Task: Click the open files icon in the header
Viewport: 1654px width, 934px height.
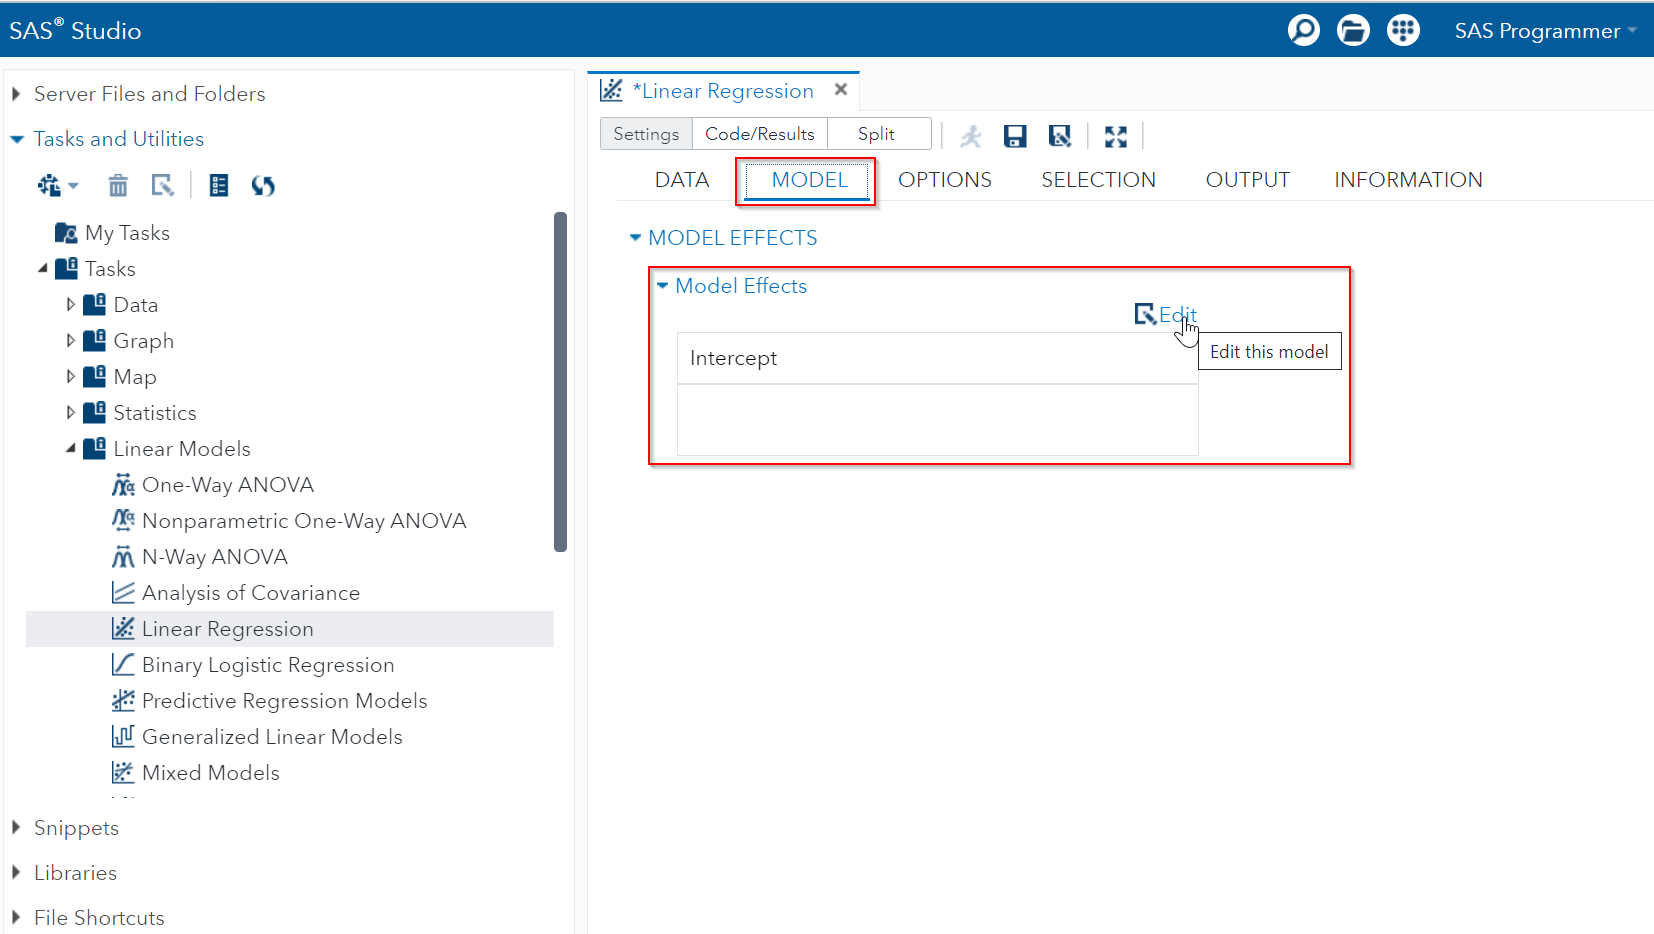Action: (x=1353, y=30)
